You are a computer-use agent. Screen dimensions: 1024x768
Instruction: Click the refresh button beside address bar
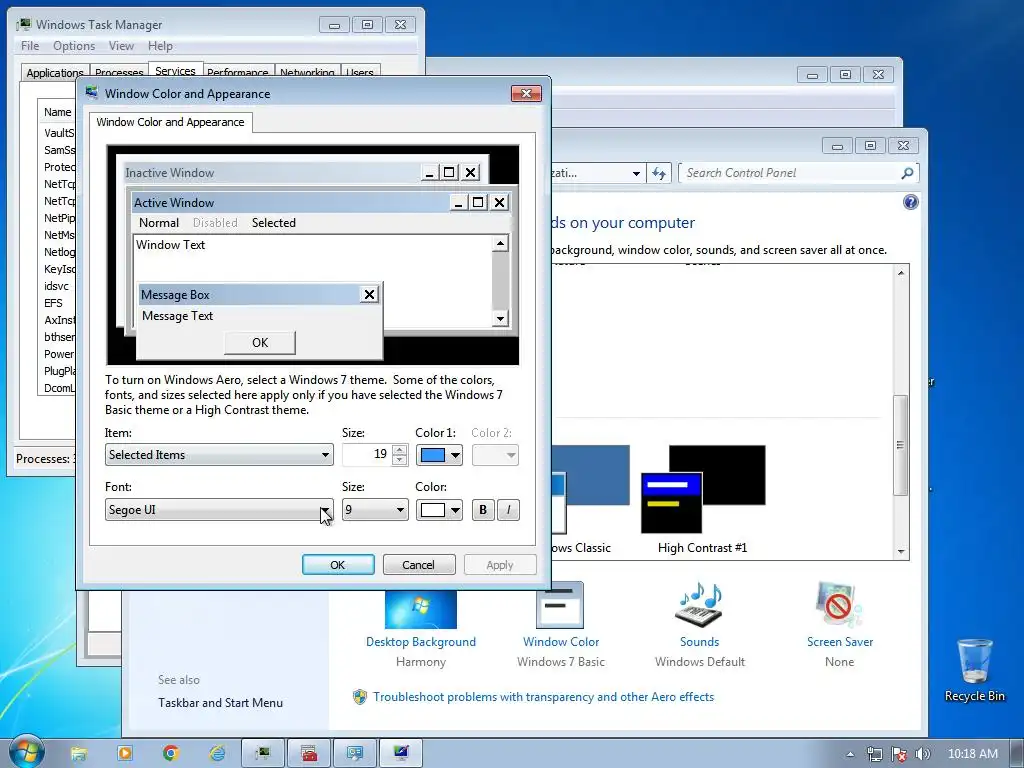(658, 173)
